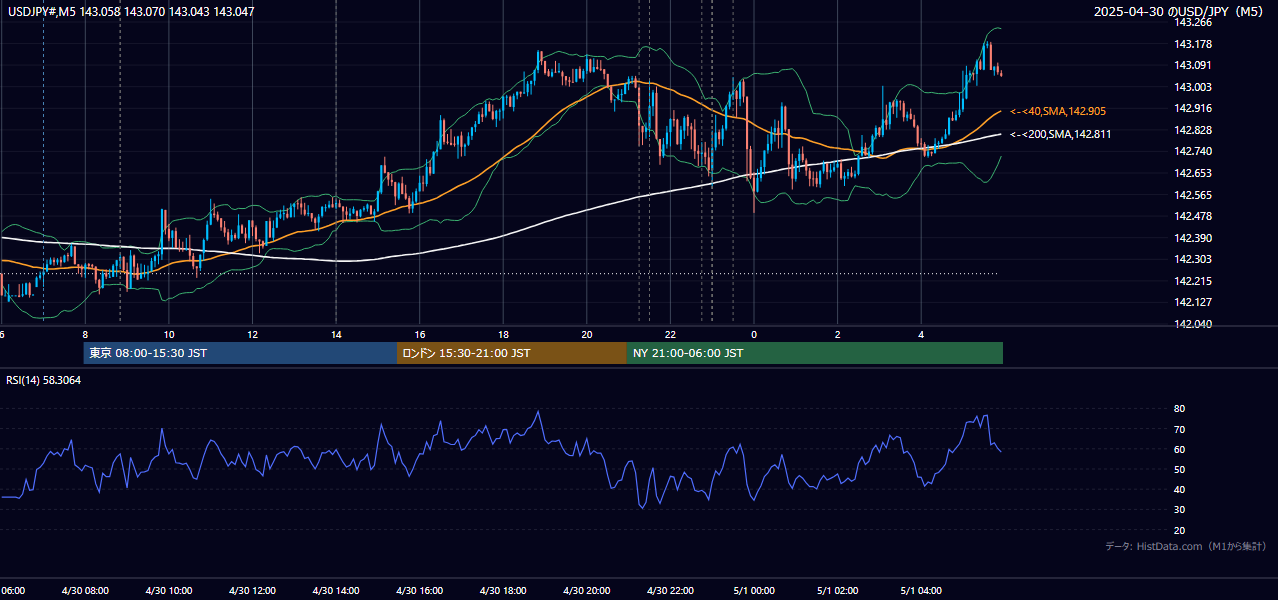Click the 4/30 20:00 date axis label
1278x600 pixels.
(587, 591)
